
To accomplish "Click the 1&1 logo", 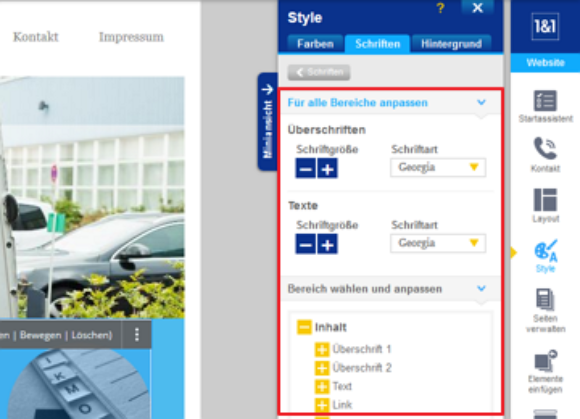I will (x=545, y=27).
